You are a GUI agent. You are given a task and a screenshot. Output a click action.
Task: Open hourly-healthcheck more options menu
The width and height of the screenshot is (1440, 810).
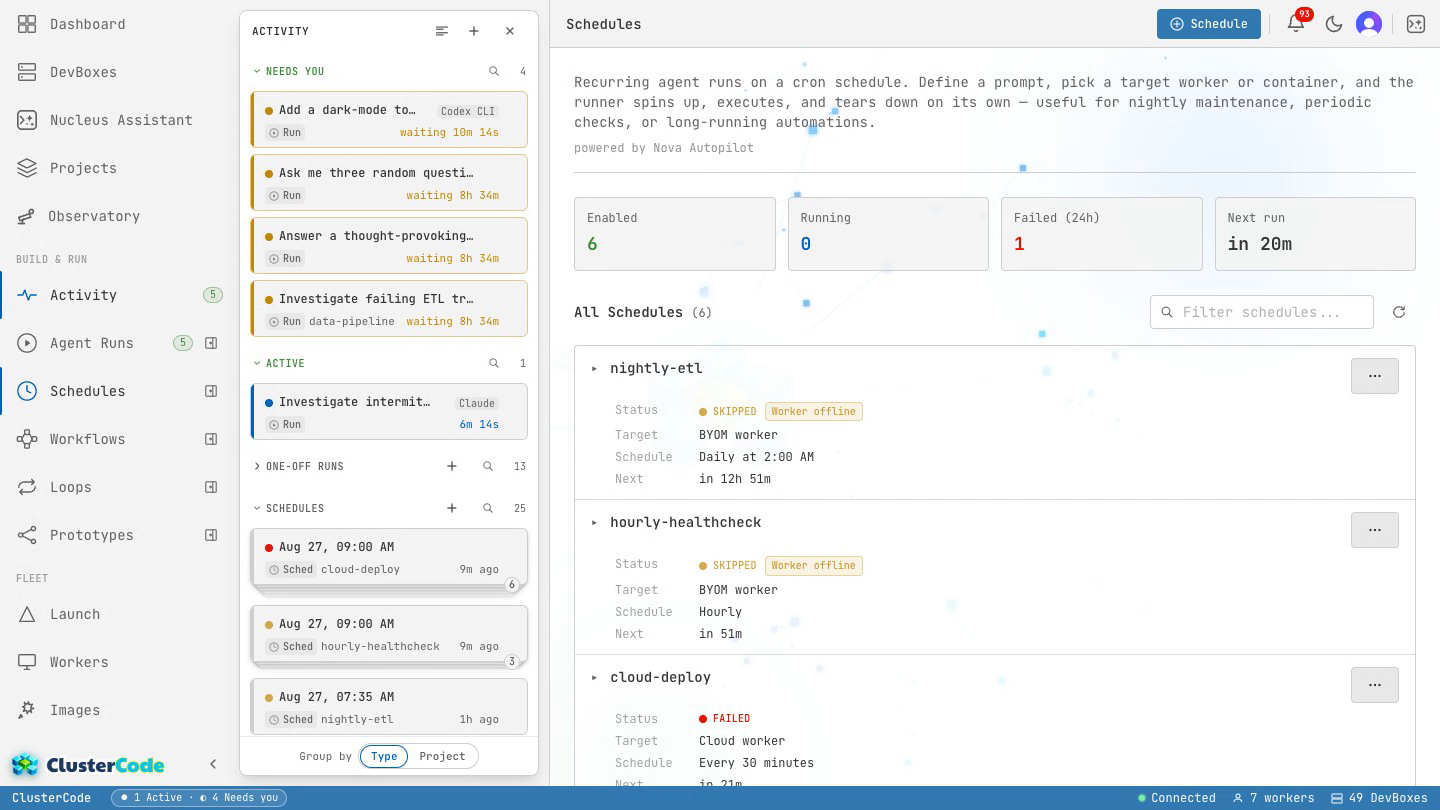point(1374,530)
